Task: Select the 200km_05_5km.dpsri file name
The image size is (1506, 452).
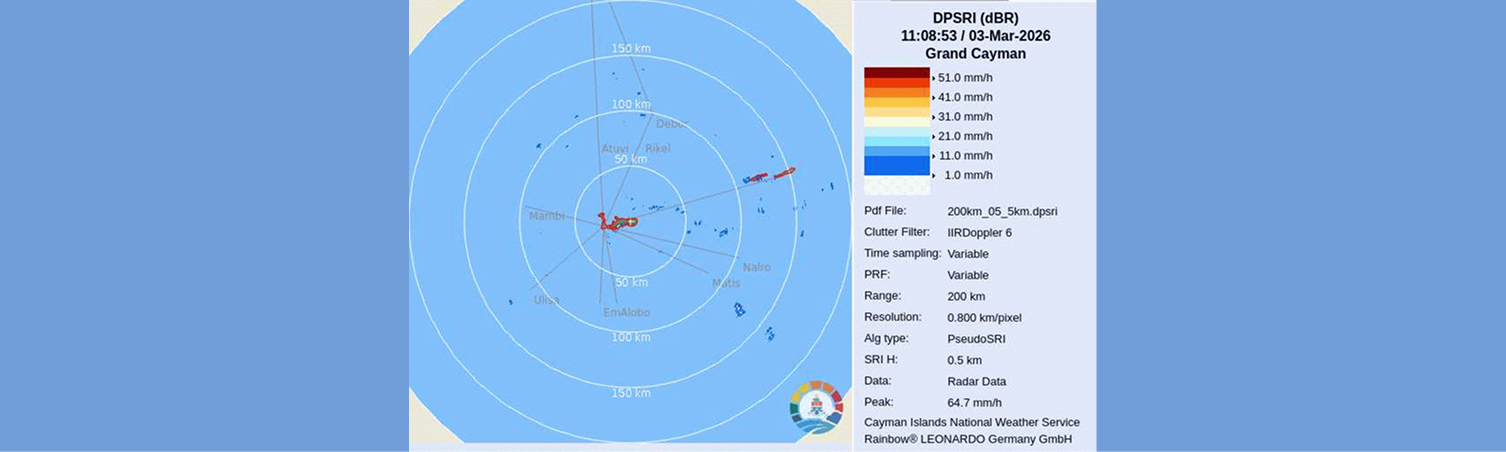Action: 1002,211
